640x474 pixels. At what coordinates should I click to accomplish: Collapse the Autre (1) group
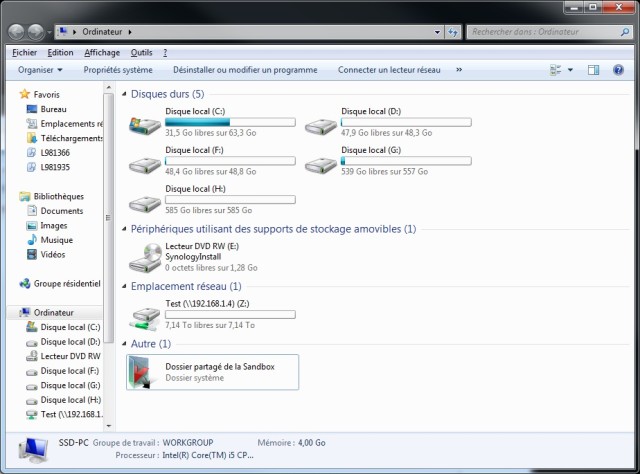(124, 344)
